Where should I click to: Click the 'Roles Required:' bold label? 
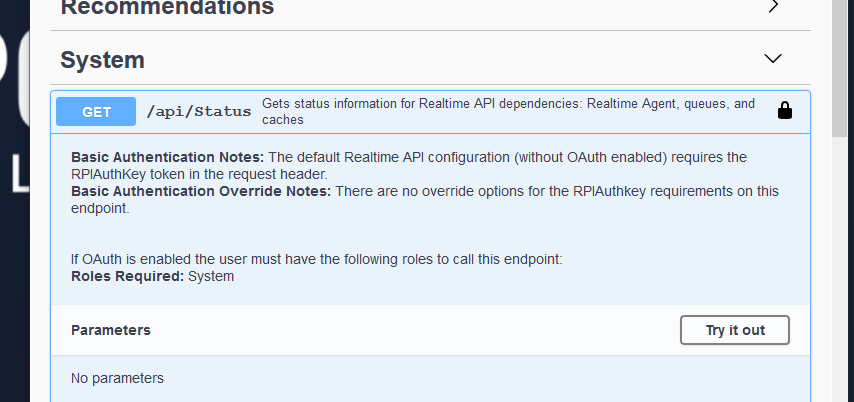[127, 276]
